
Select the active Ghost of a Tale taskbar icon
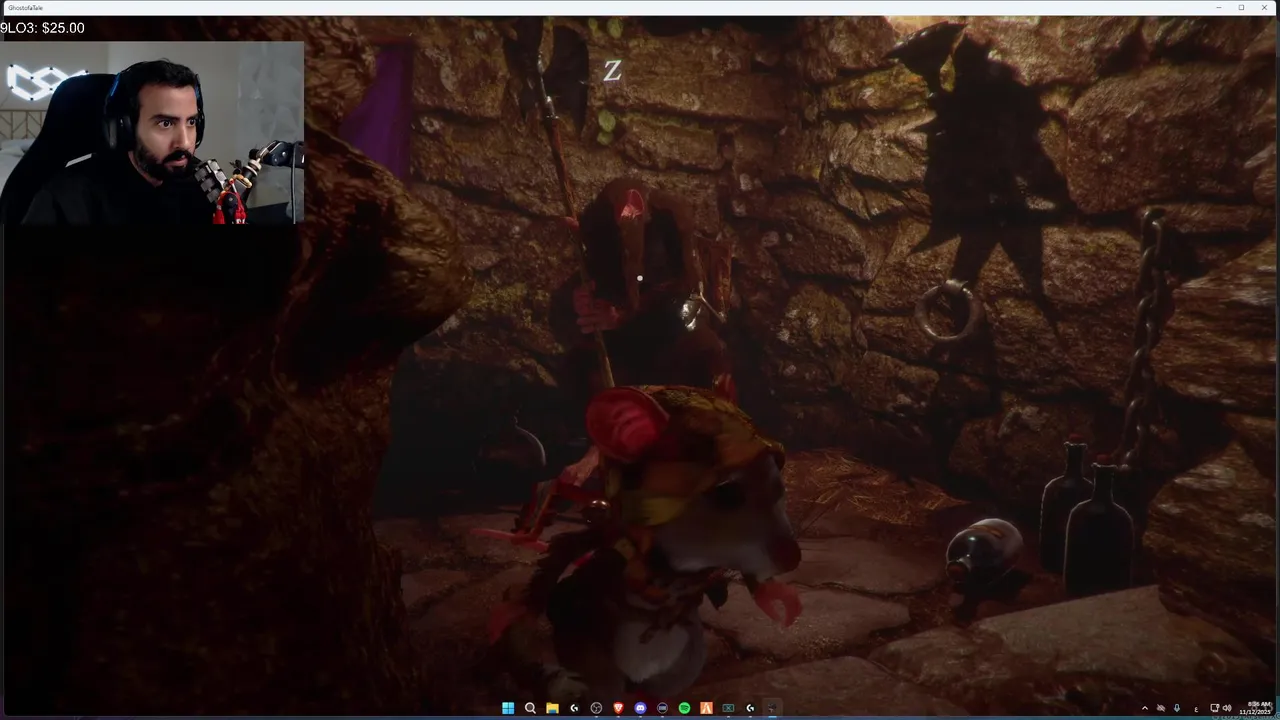pos(772,708)
